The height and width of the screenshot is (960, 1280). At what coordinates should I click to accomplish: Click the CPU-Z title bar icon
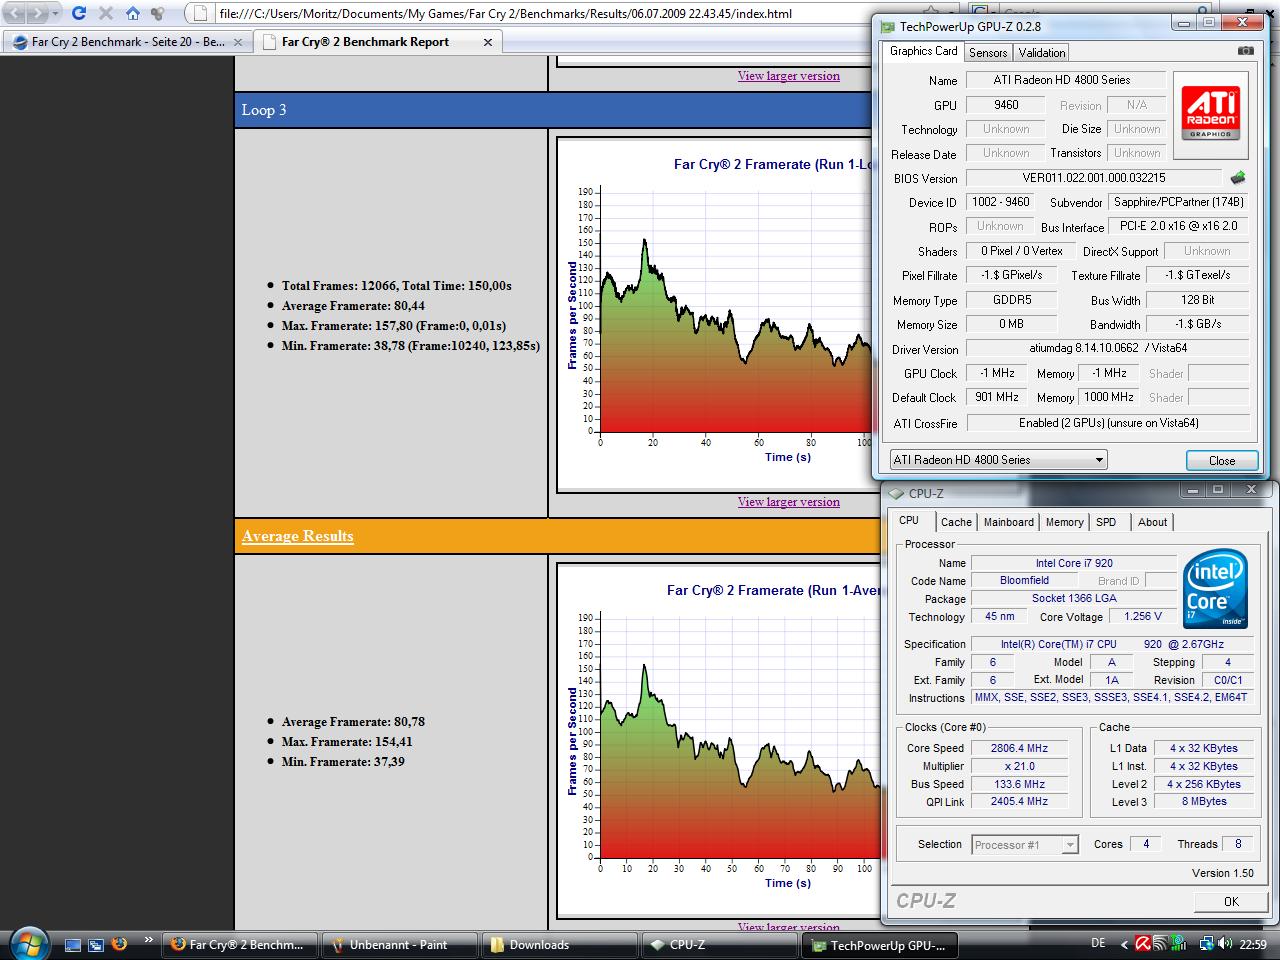pos(896,493)
